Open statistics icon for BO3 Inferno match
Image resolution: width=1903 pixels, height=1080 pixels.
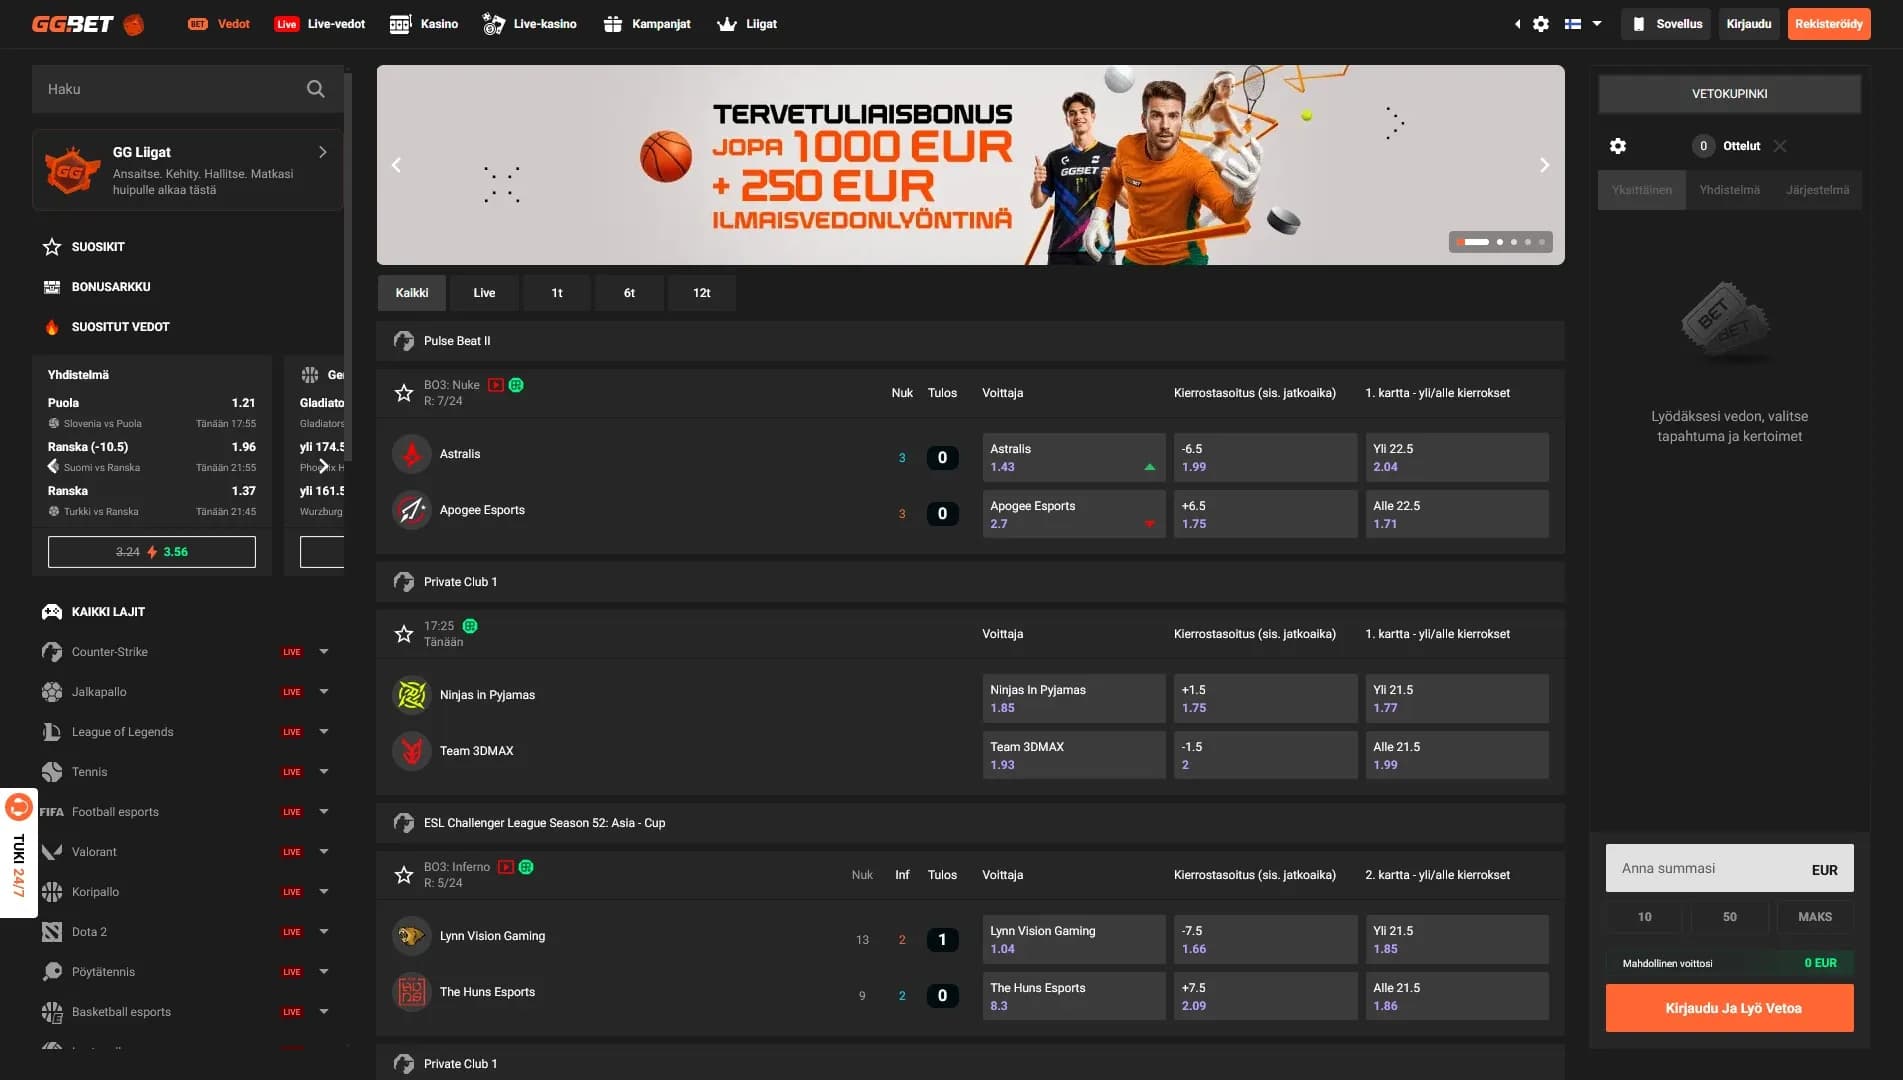[x=526, y=867]
